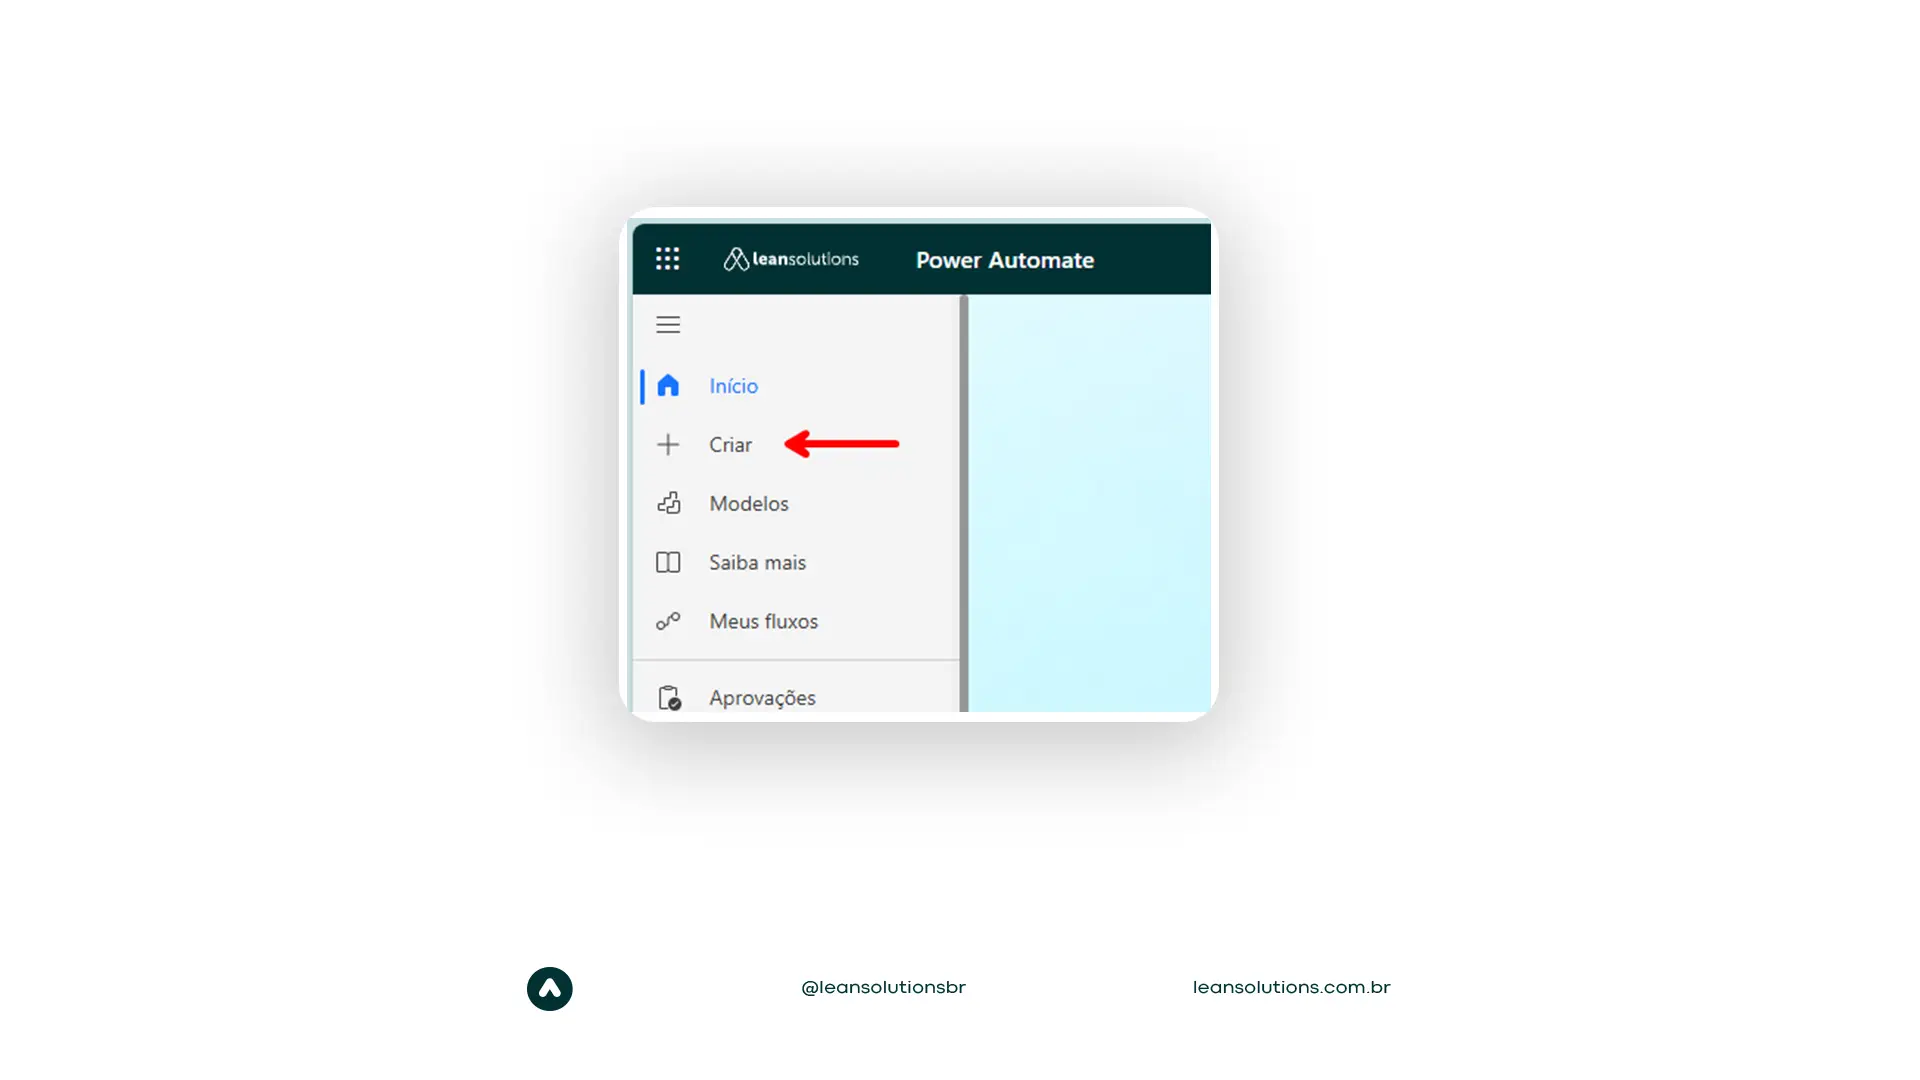Click the leansolutions logo in header
Image resolution: width=1920 pixels, height=1080 pixels.
coord(791,259)
